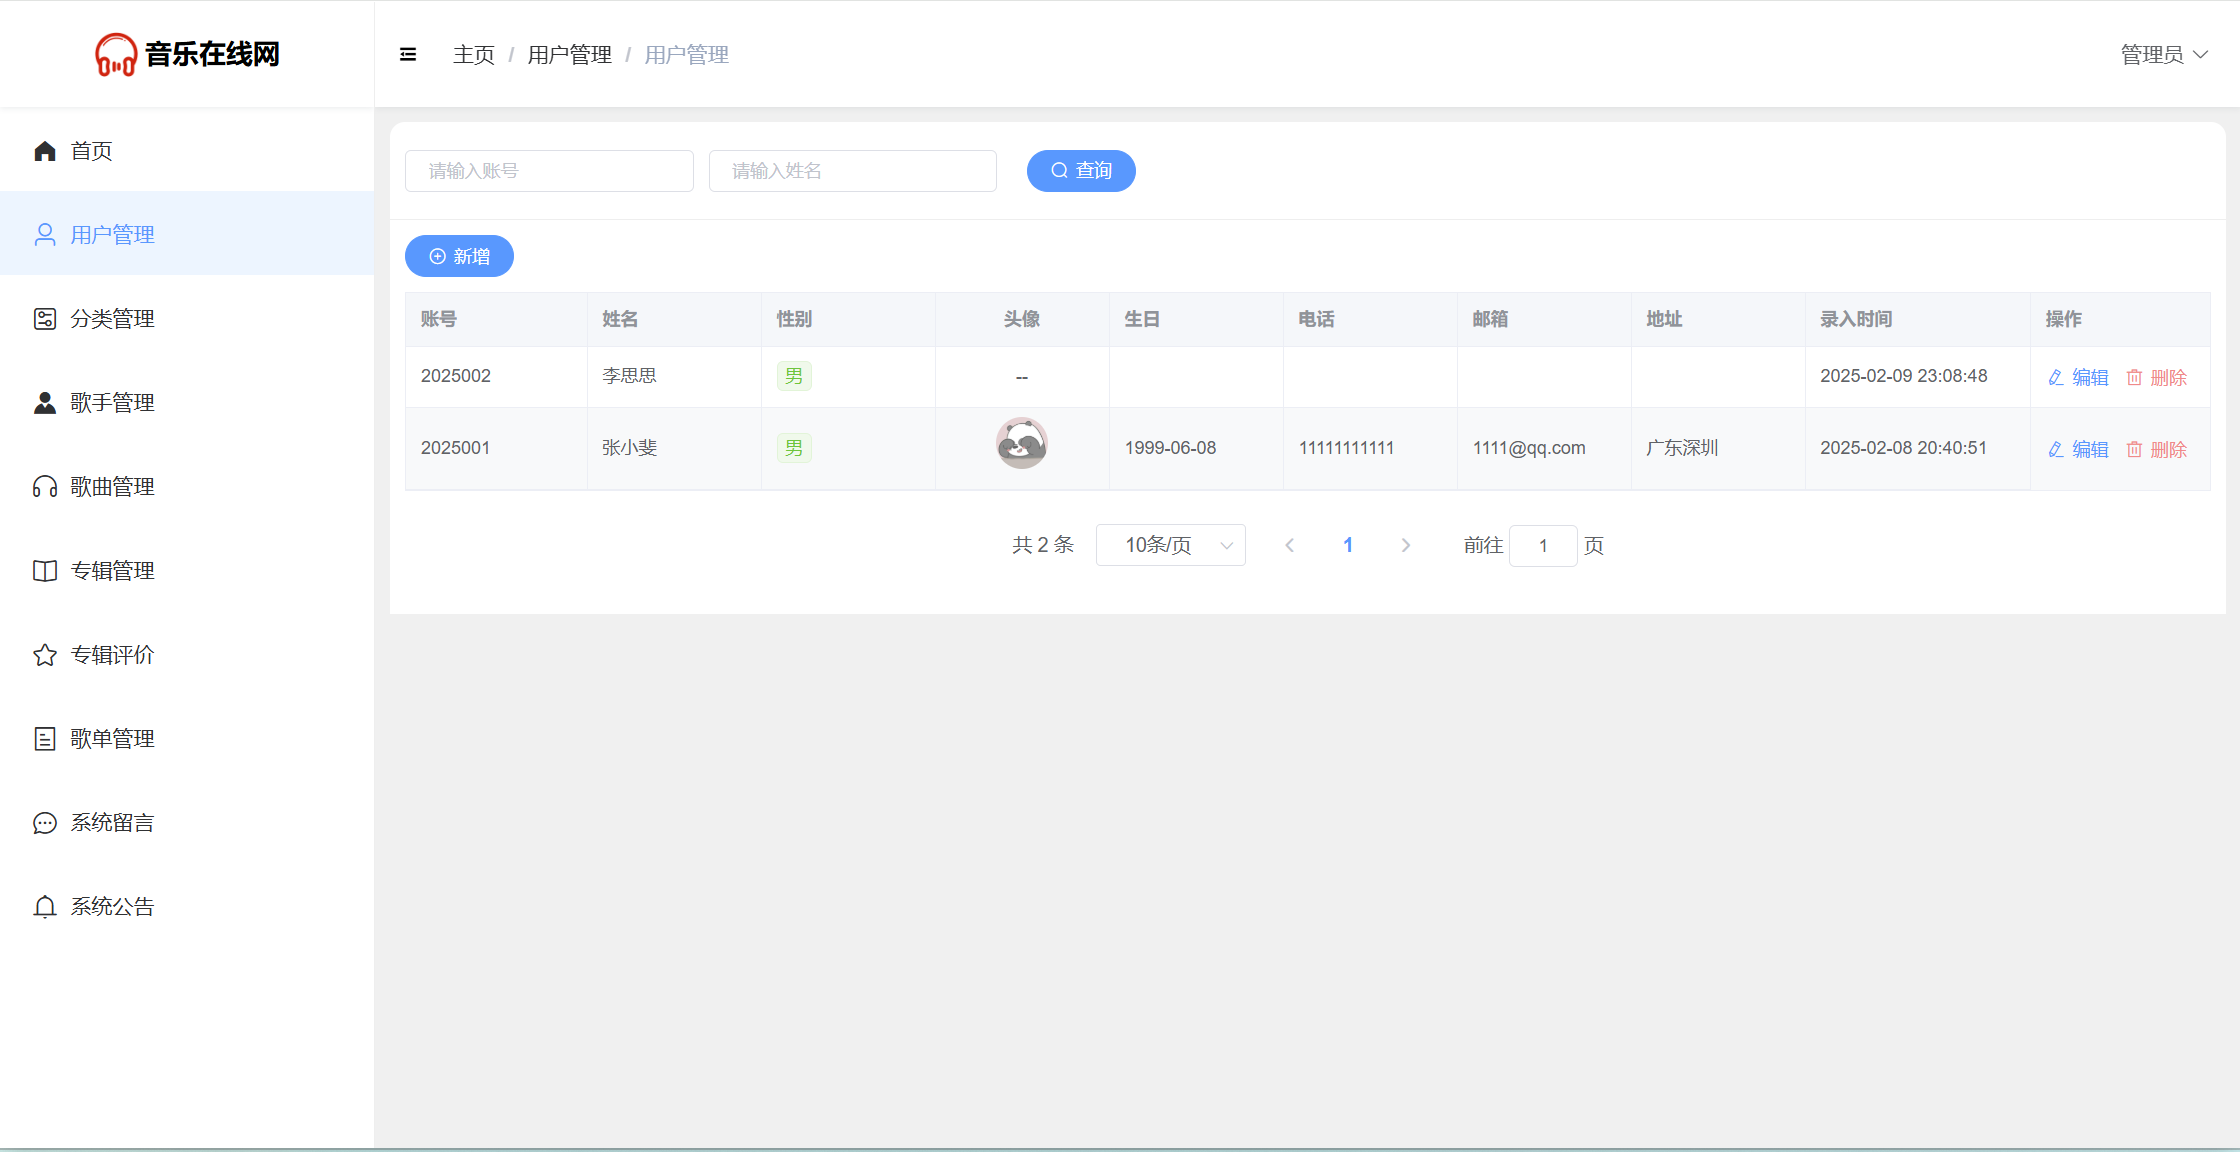The width and height of the screenshot is (2240, 1152).
Task: Open 歌单管理 in the sidebar
Action: click(x=112, y=739)
